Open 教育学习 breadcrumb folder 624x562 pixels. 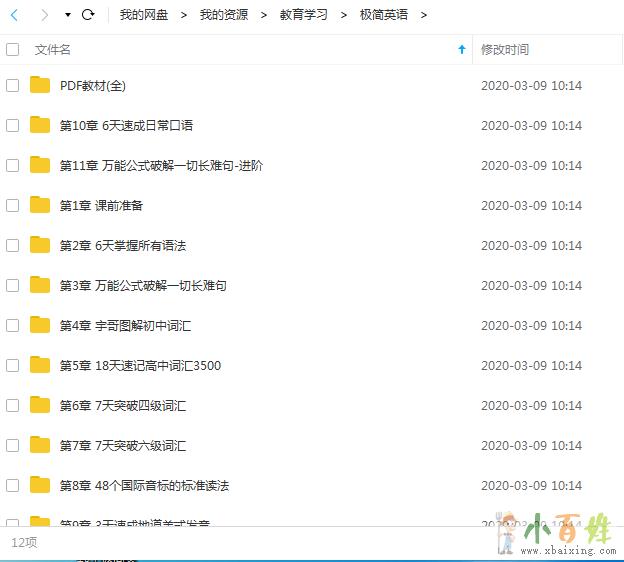pyautogui.click(x=303, y=15)
